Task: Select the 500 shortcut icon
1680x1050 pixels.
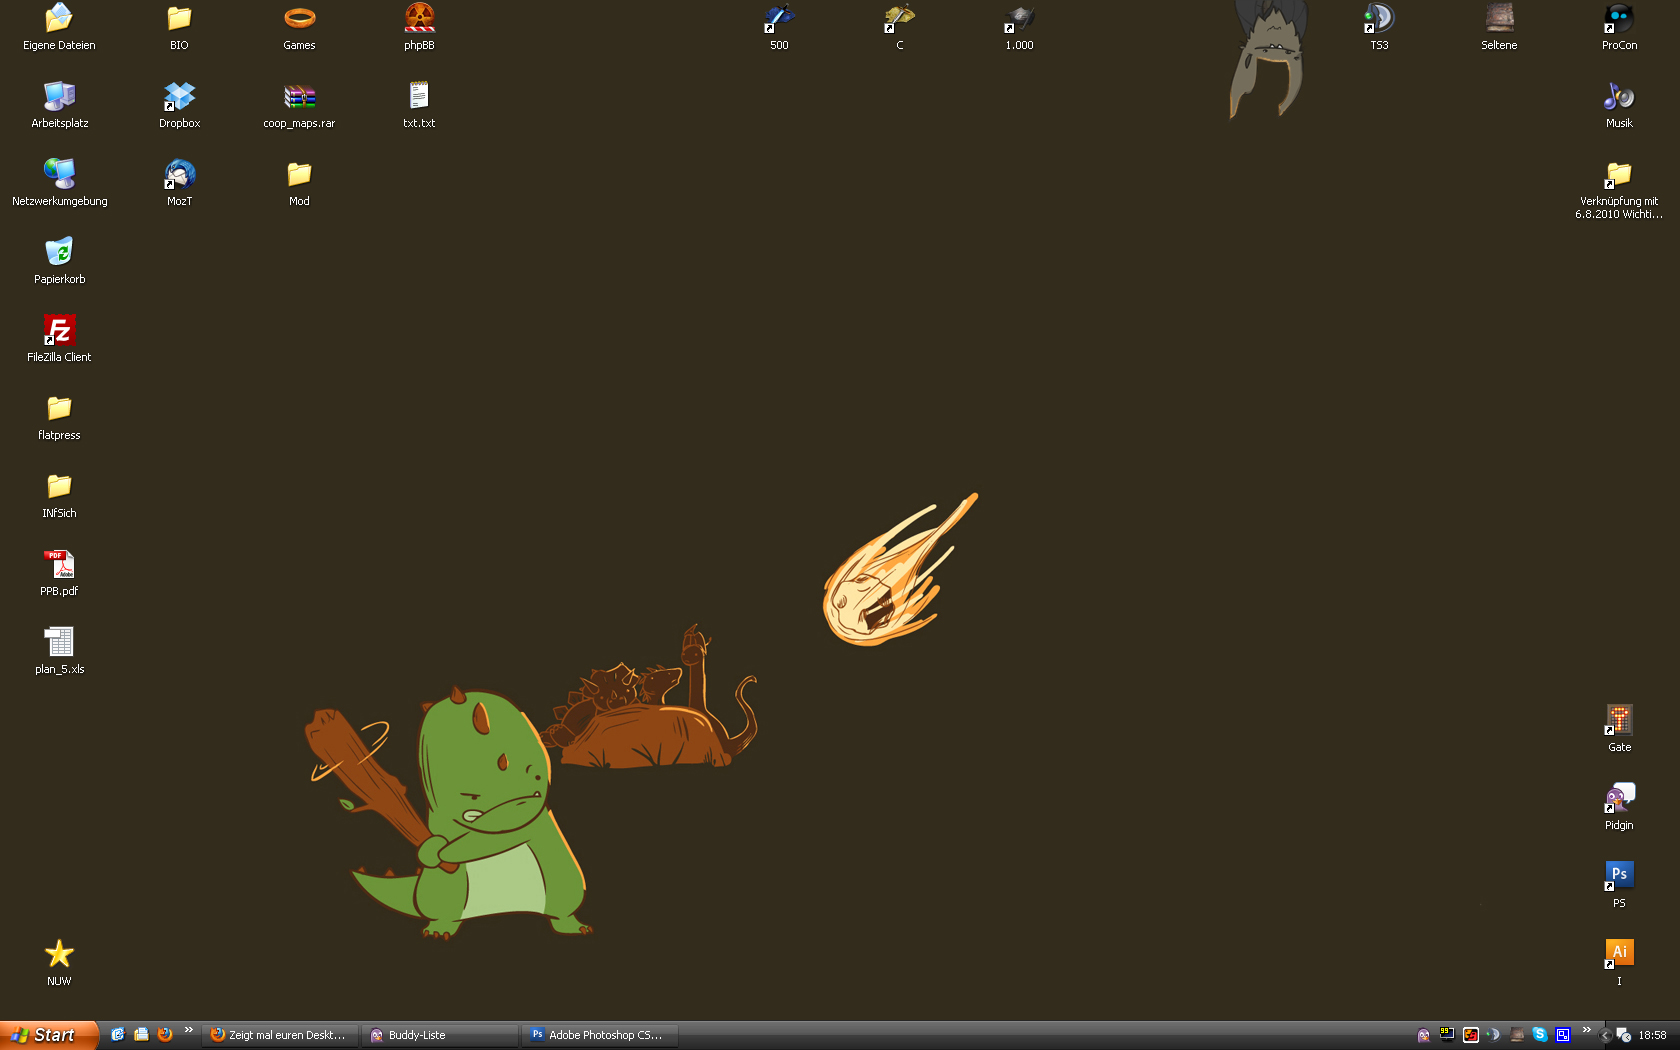Action: pyautogui.click(x=779, y=18)
